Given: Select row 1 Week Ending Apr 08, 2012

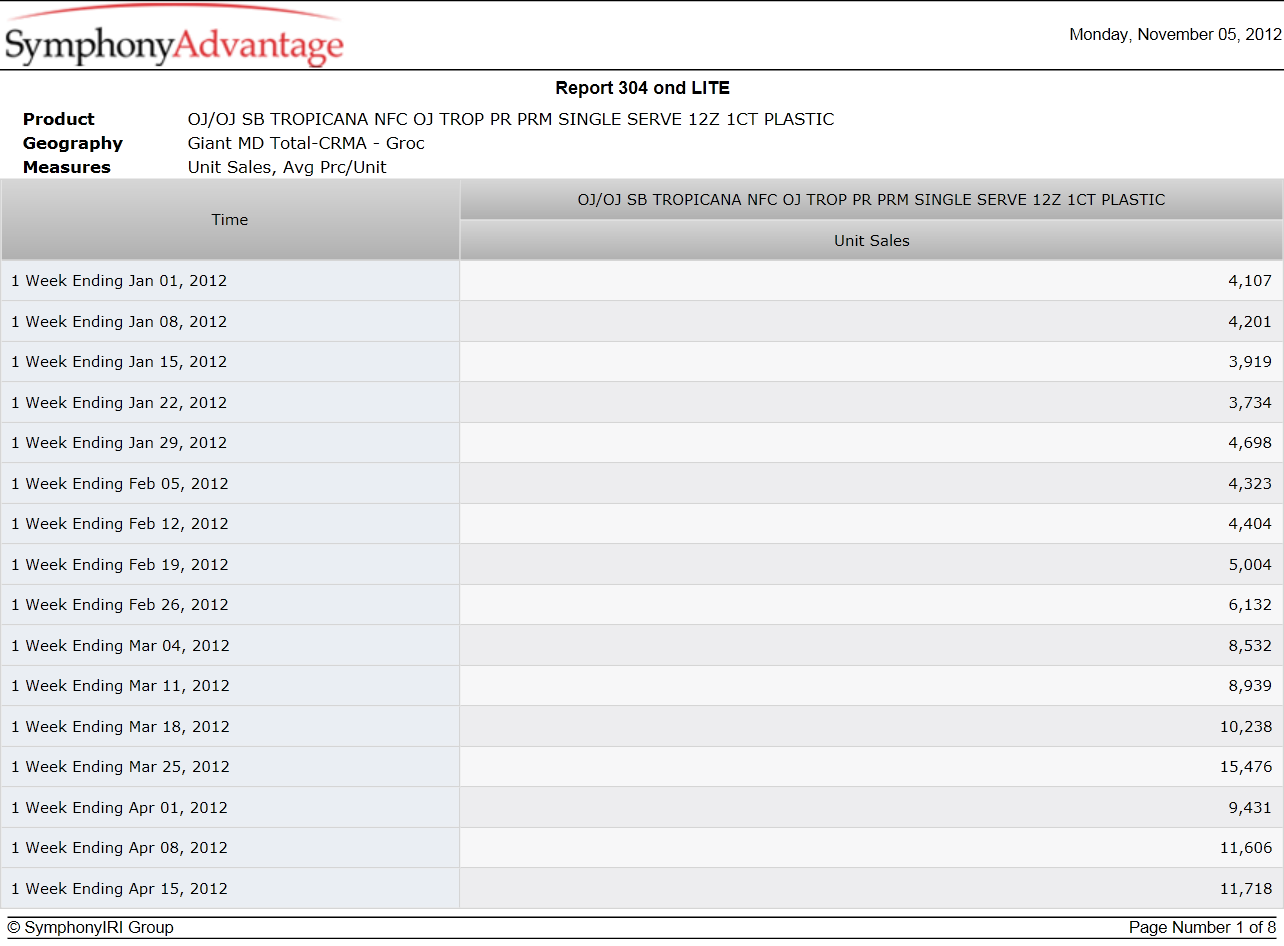Looking at the screenshot, I should tap(642, 848).
